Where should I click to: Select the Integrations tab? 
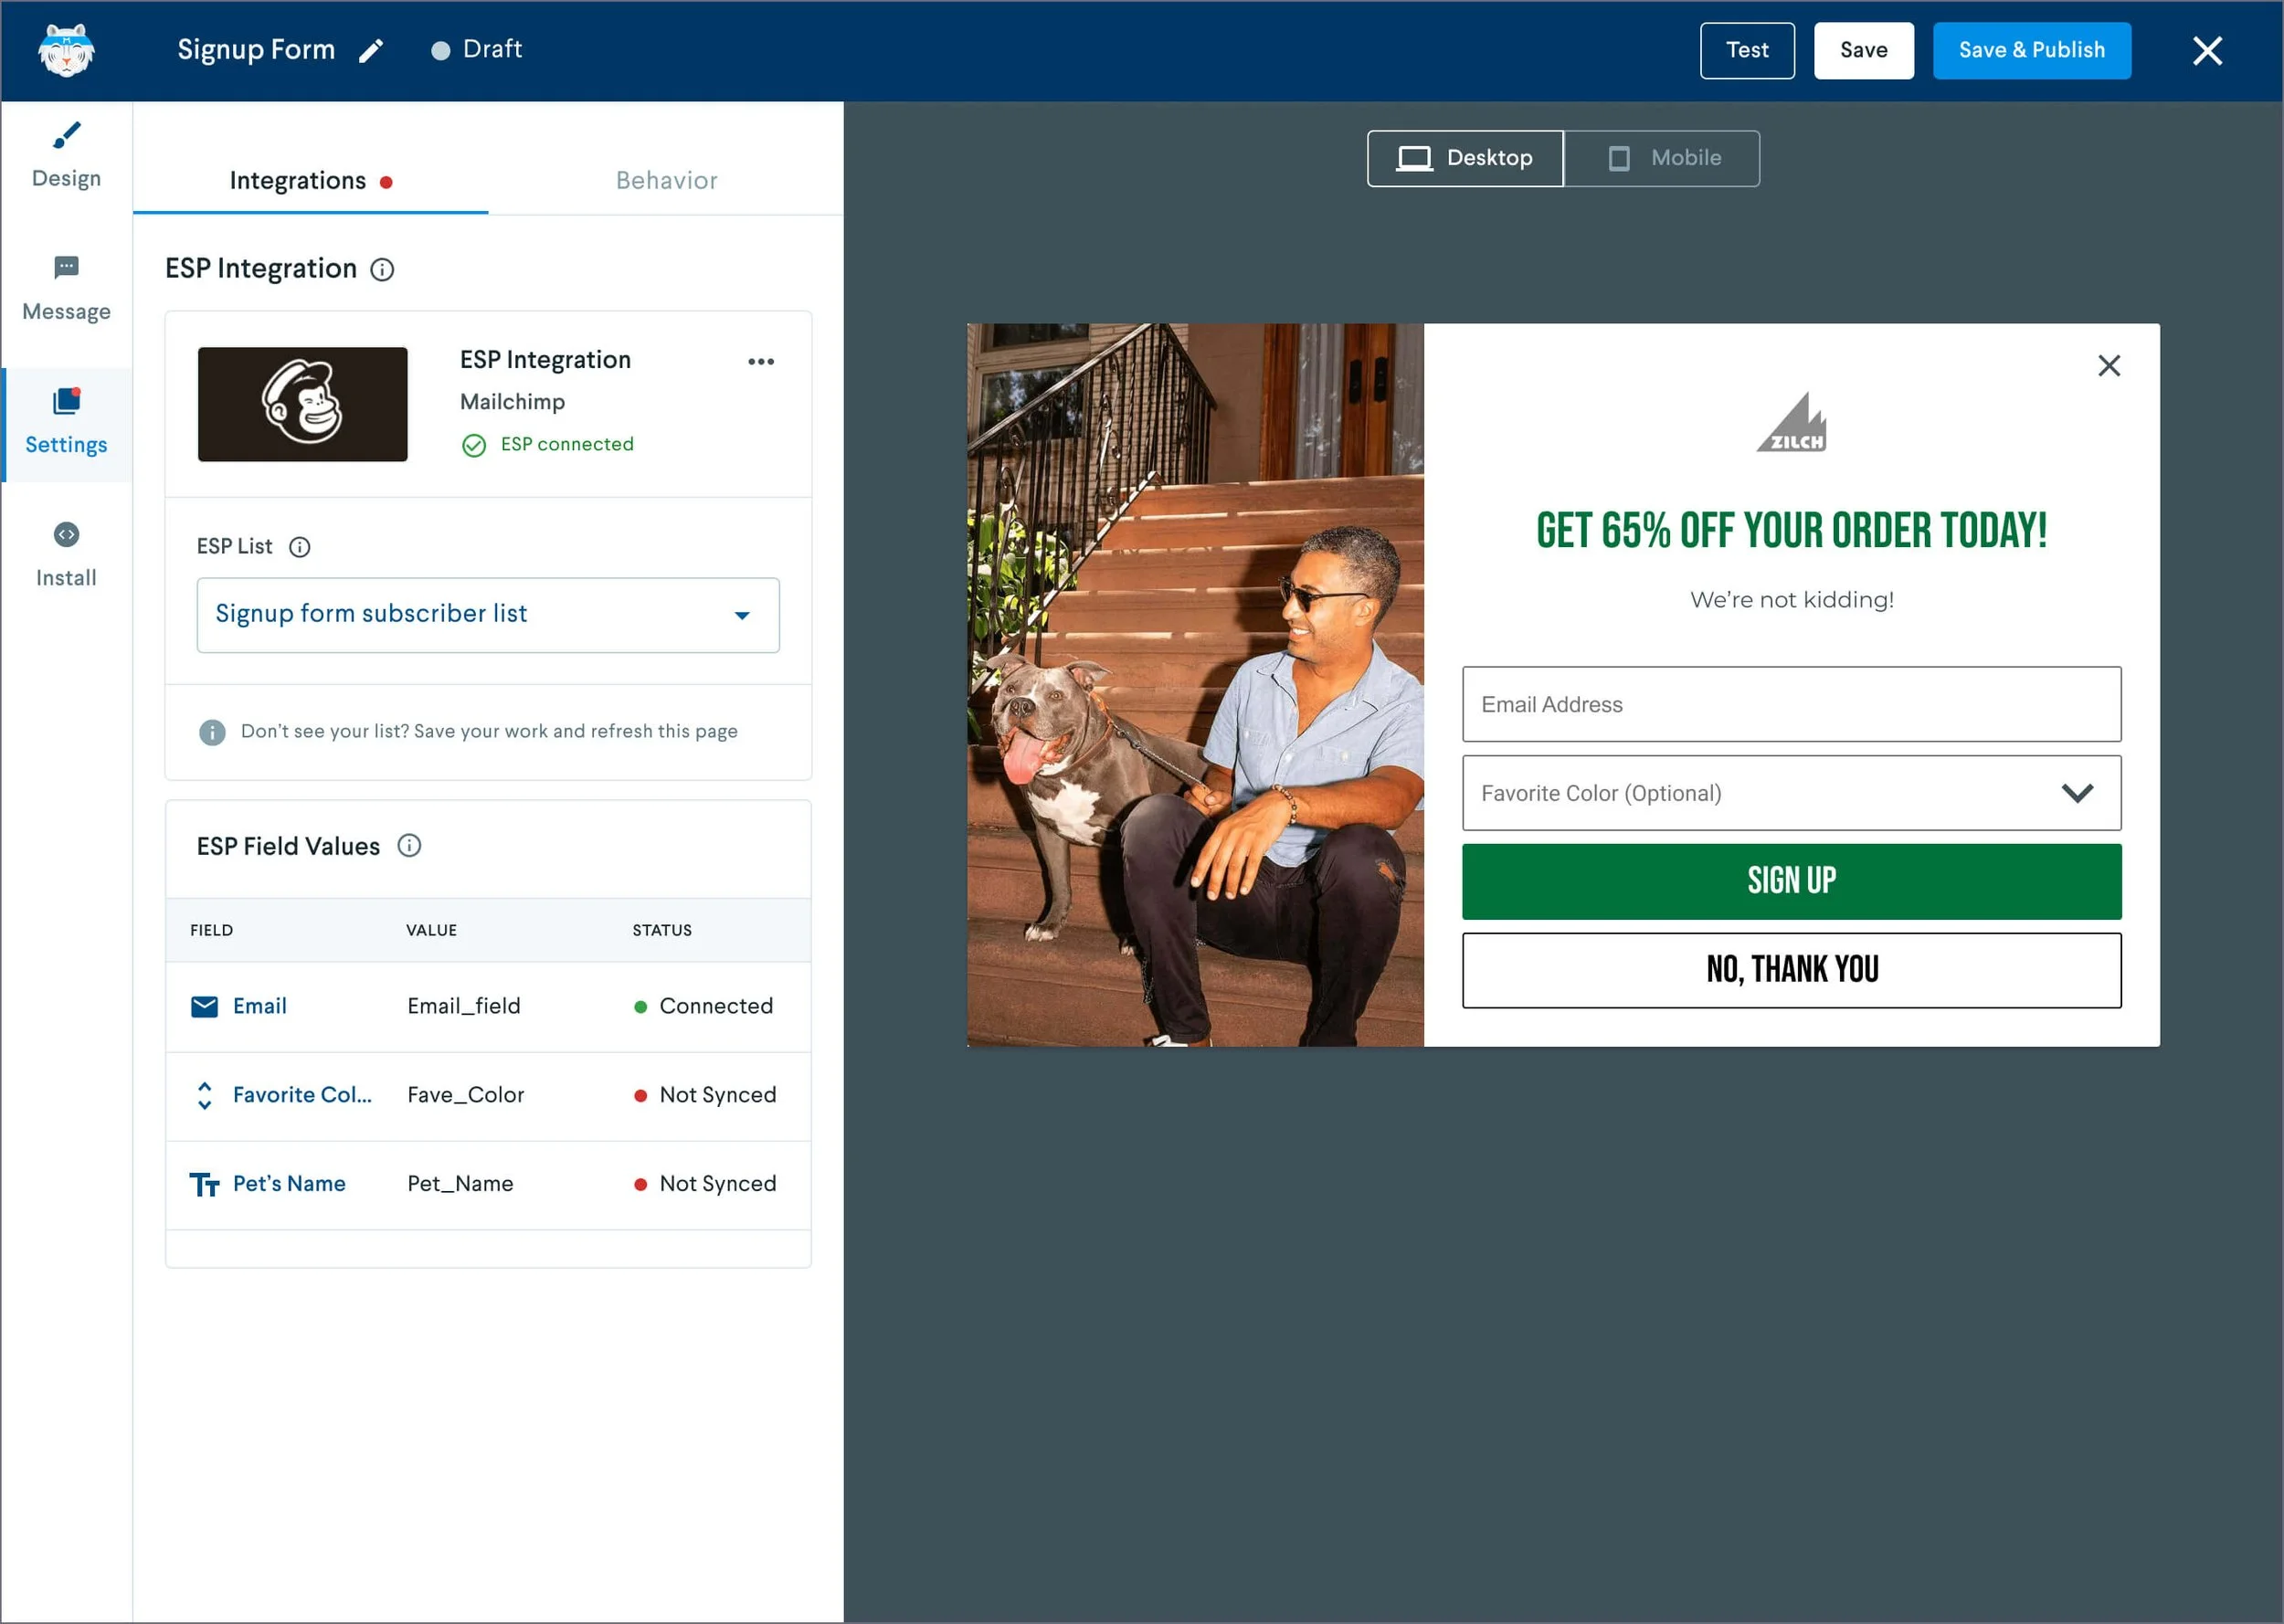tap(298, 181)
